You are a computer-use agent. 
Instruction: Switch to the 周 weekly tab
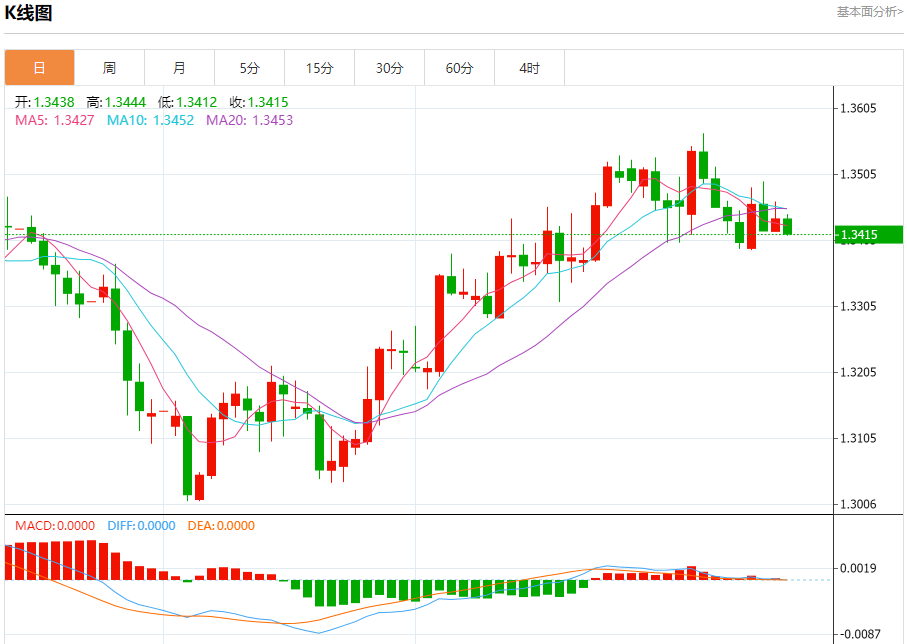109,68
